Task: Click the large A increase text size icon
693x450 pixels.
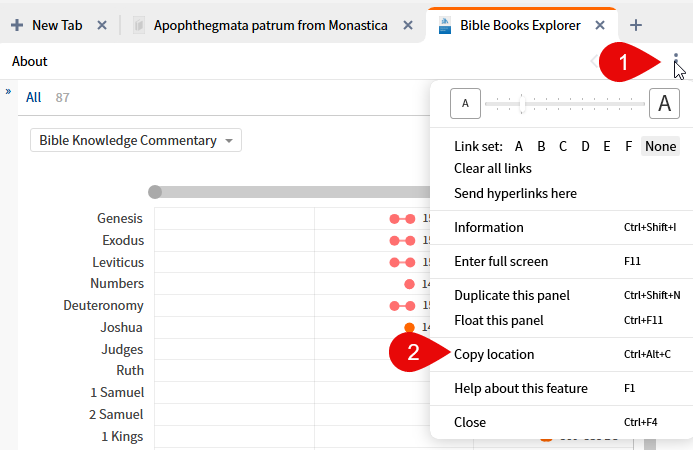Action: click(664, 103)
